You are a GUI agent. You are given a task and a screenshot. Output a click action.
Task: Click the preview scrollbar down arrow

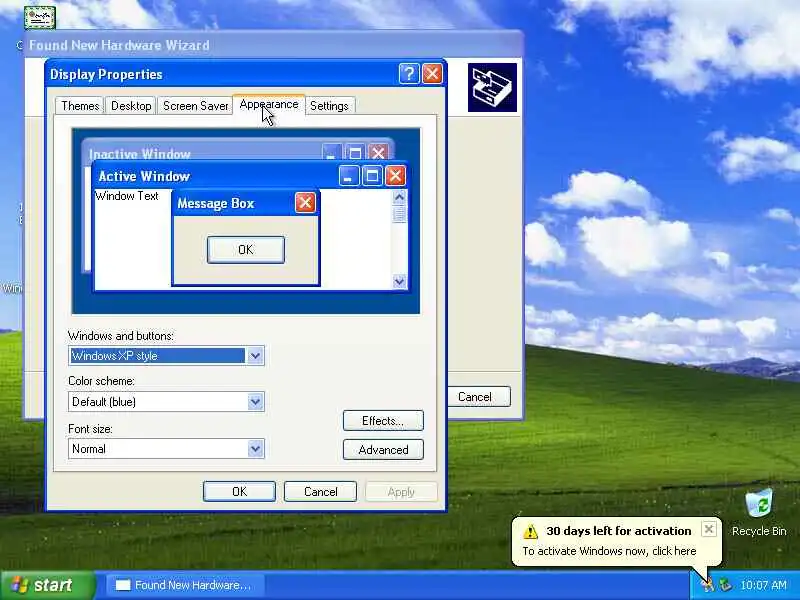pyautogui.click(x=399, y=281)
